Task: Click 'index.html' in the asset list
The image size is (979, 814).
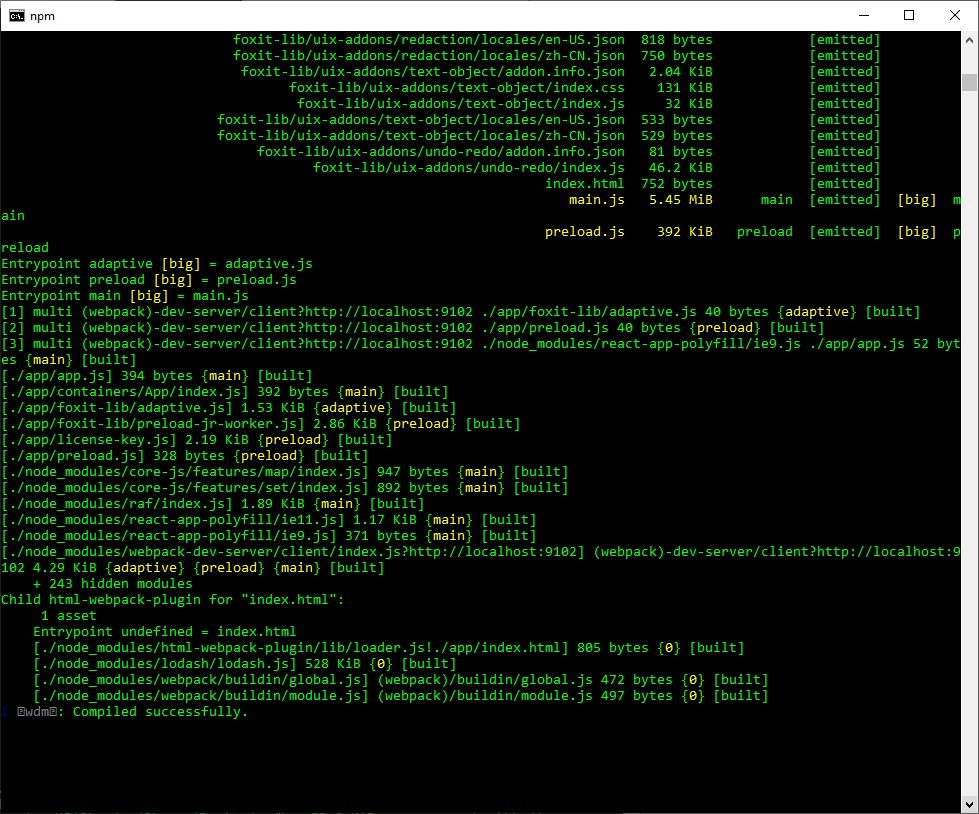Action: tap(584, 184)
